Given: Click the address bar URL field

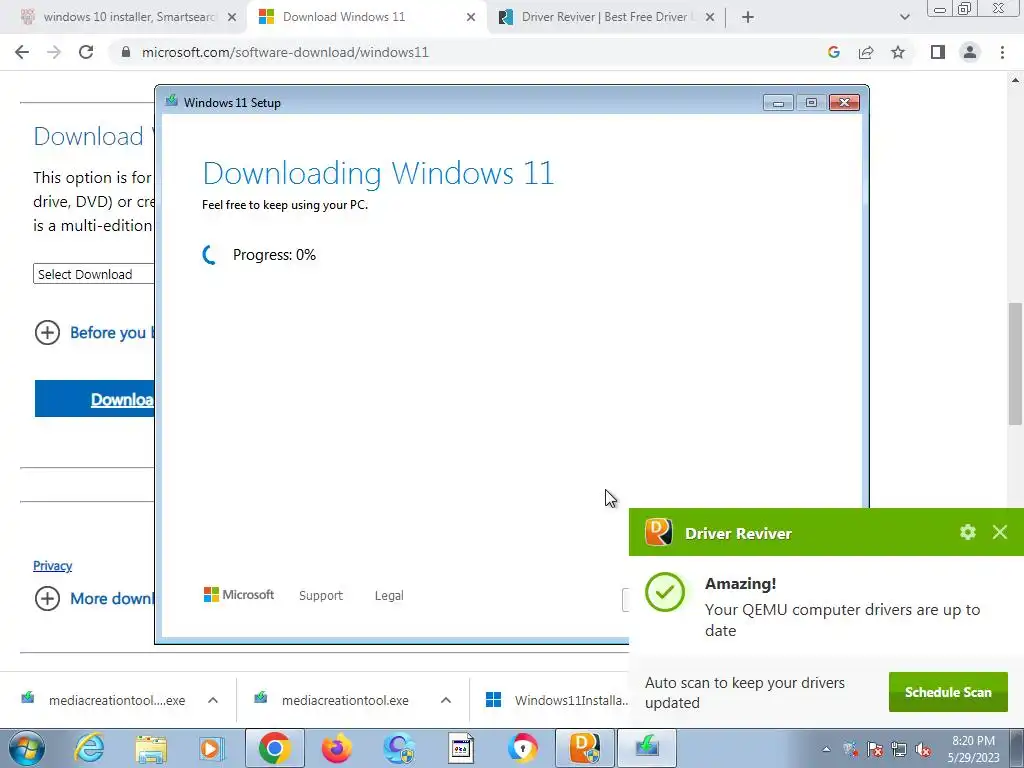Looking at the screenshot, I should [x=470, y=52].
